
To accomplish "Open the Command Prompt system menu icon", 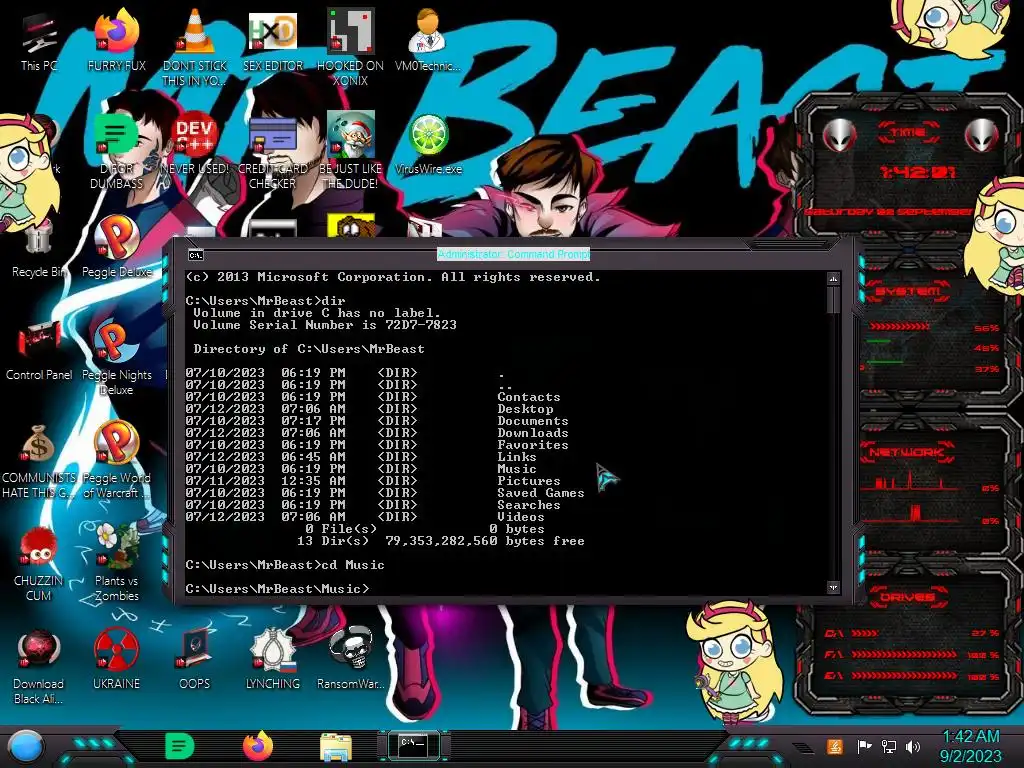I will click(195, 255).
